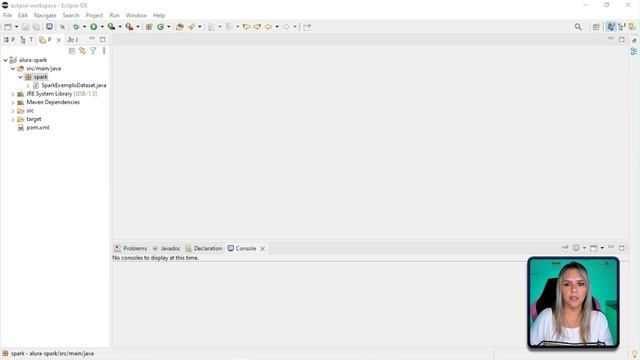Click the Open Perspective icon
The image size is (640, 360).
point(596,27)
